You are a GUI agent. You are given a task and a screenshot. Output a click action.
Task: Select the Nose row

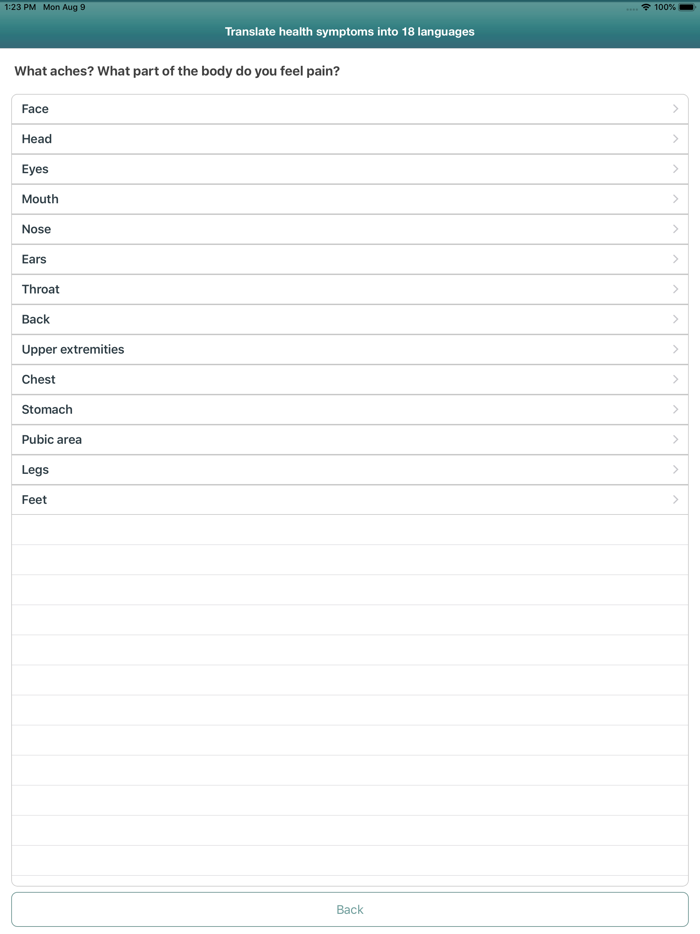coord(350,228)
